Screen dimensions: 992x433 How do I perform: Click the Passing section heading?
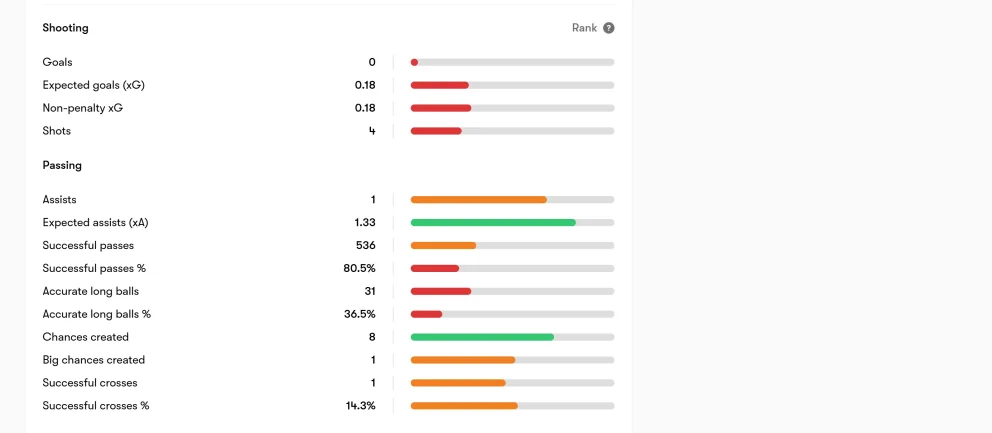coord(62,165)
